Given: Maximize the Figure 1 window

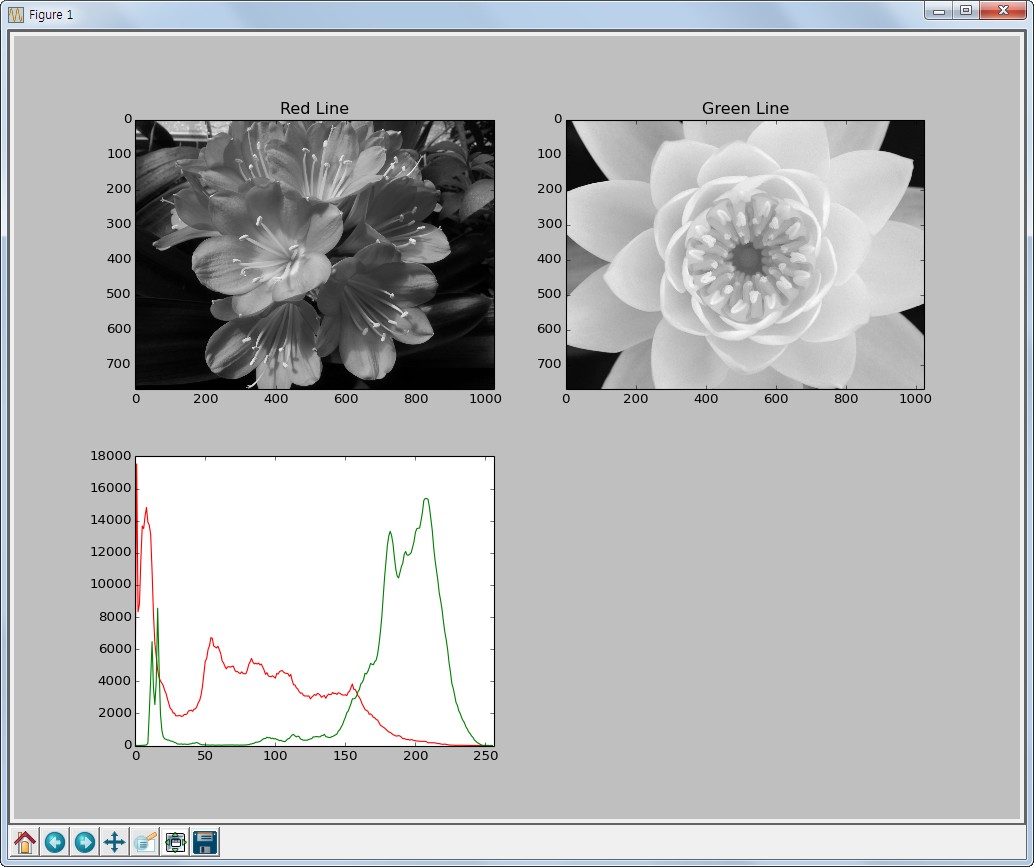Looking at the screenshot, I should coord(966,10).
